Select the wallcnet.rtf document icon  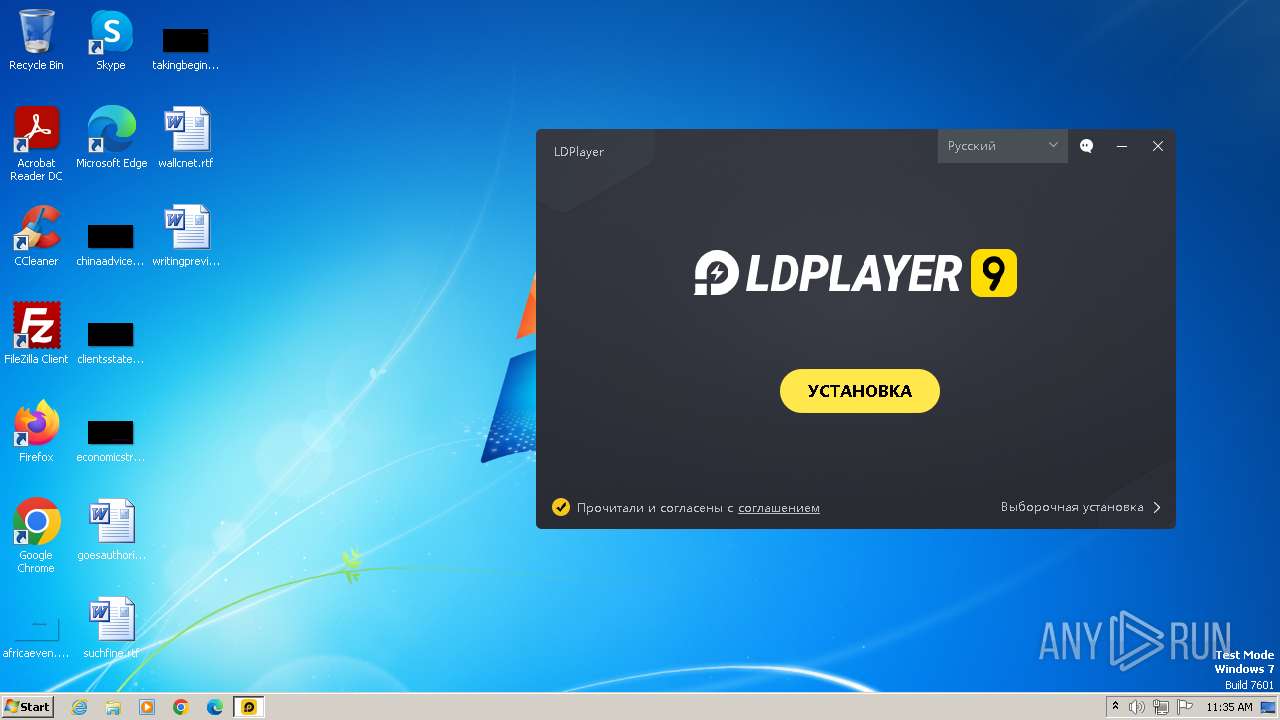point(186,138)
